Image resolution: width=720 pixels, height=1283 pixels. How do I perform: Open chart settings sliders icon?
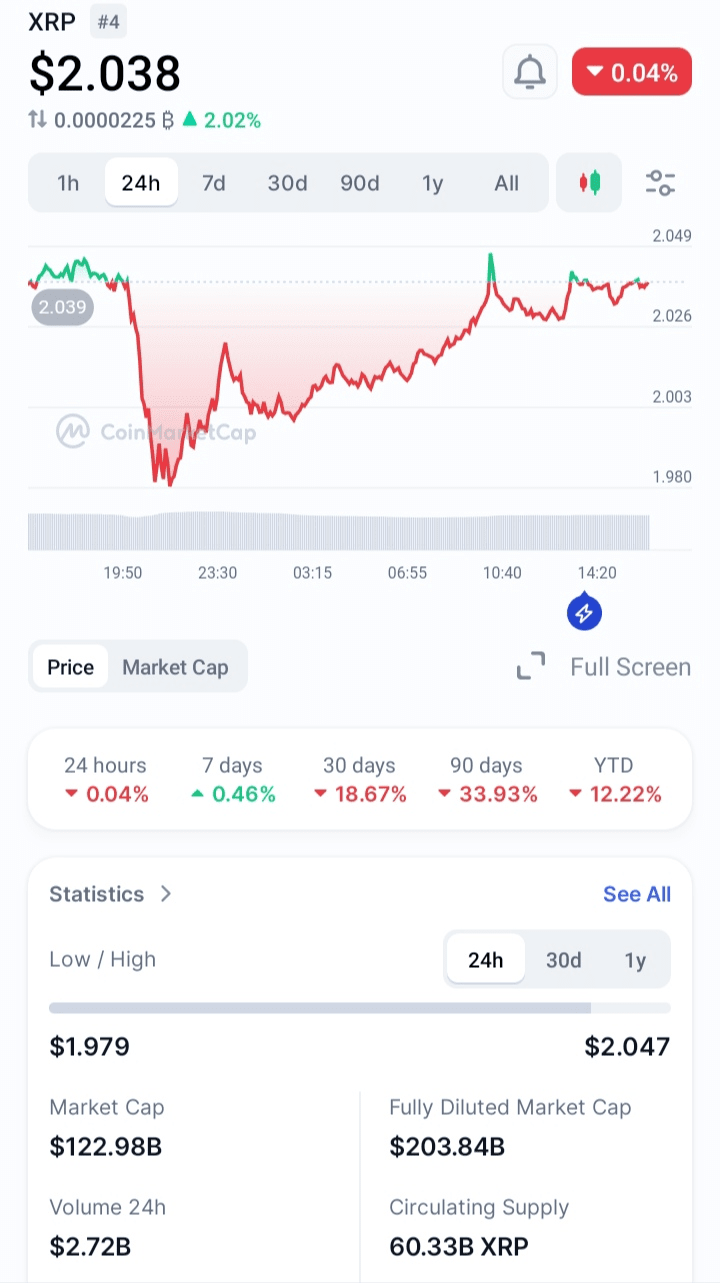point(660,183)
